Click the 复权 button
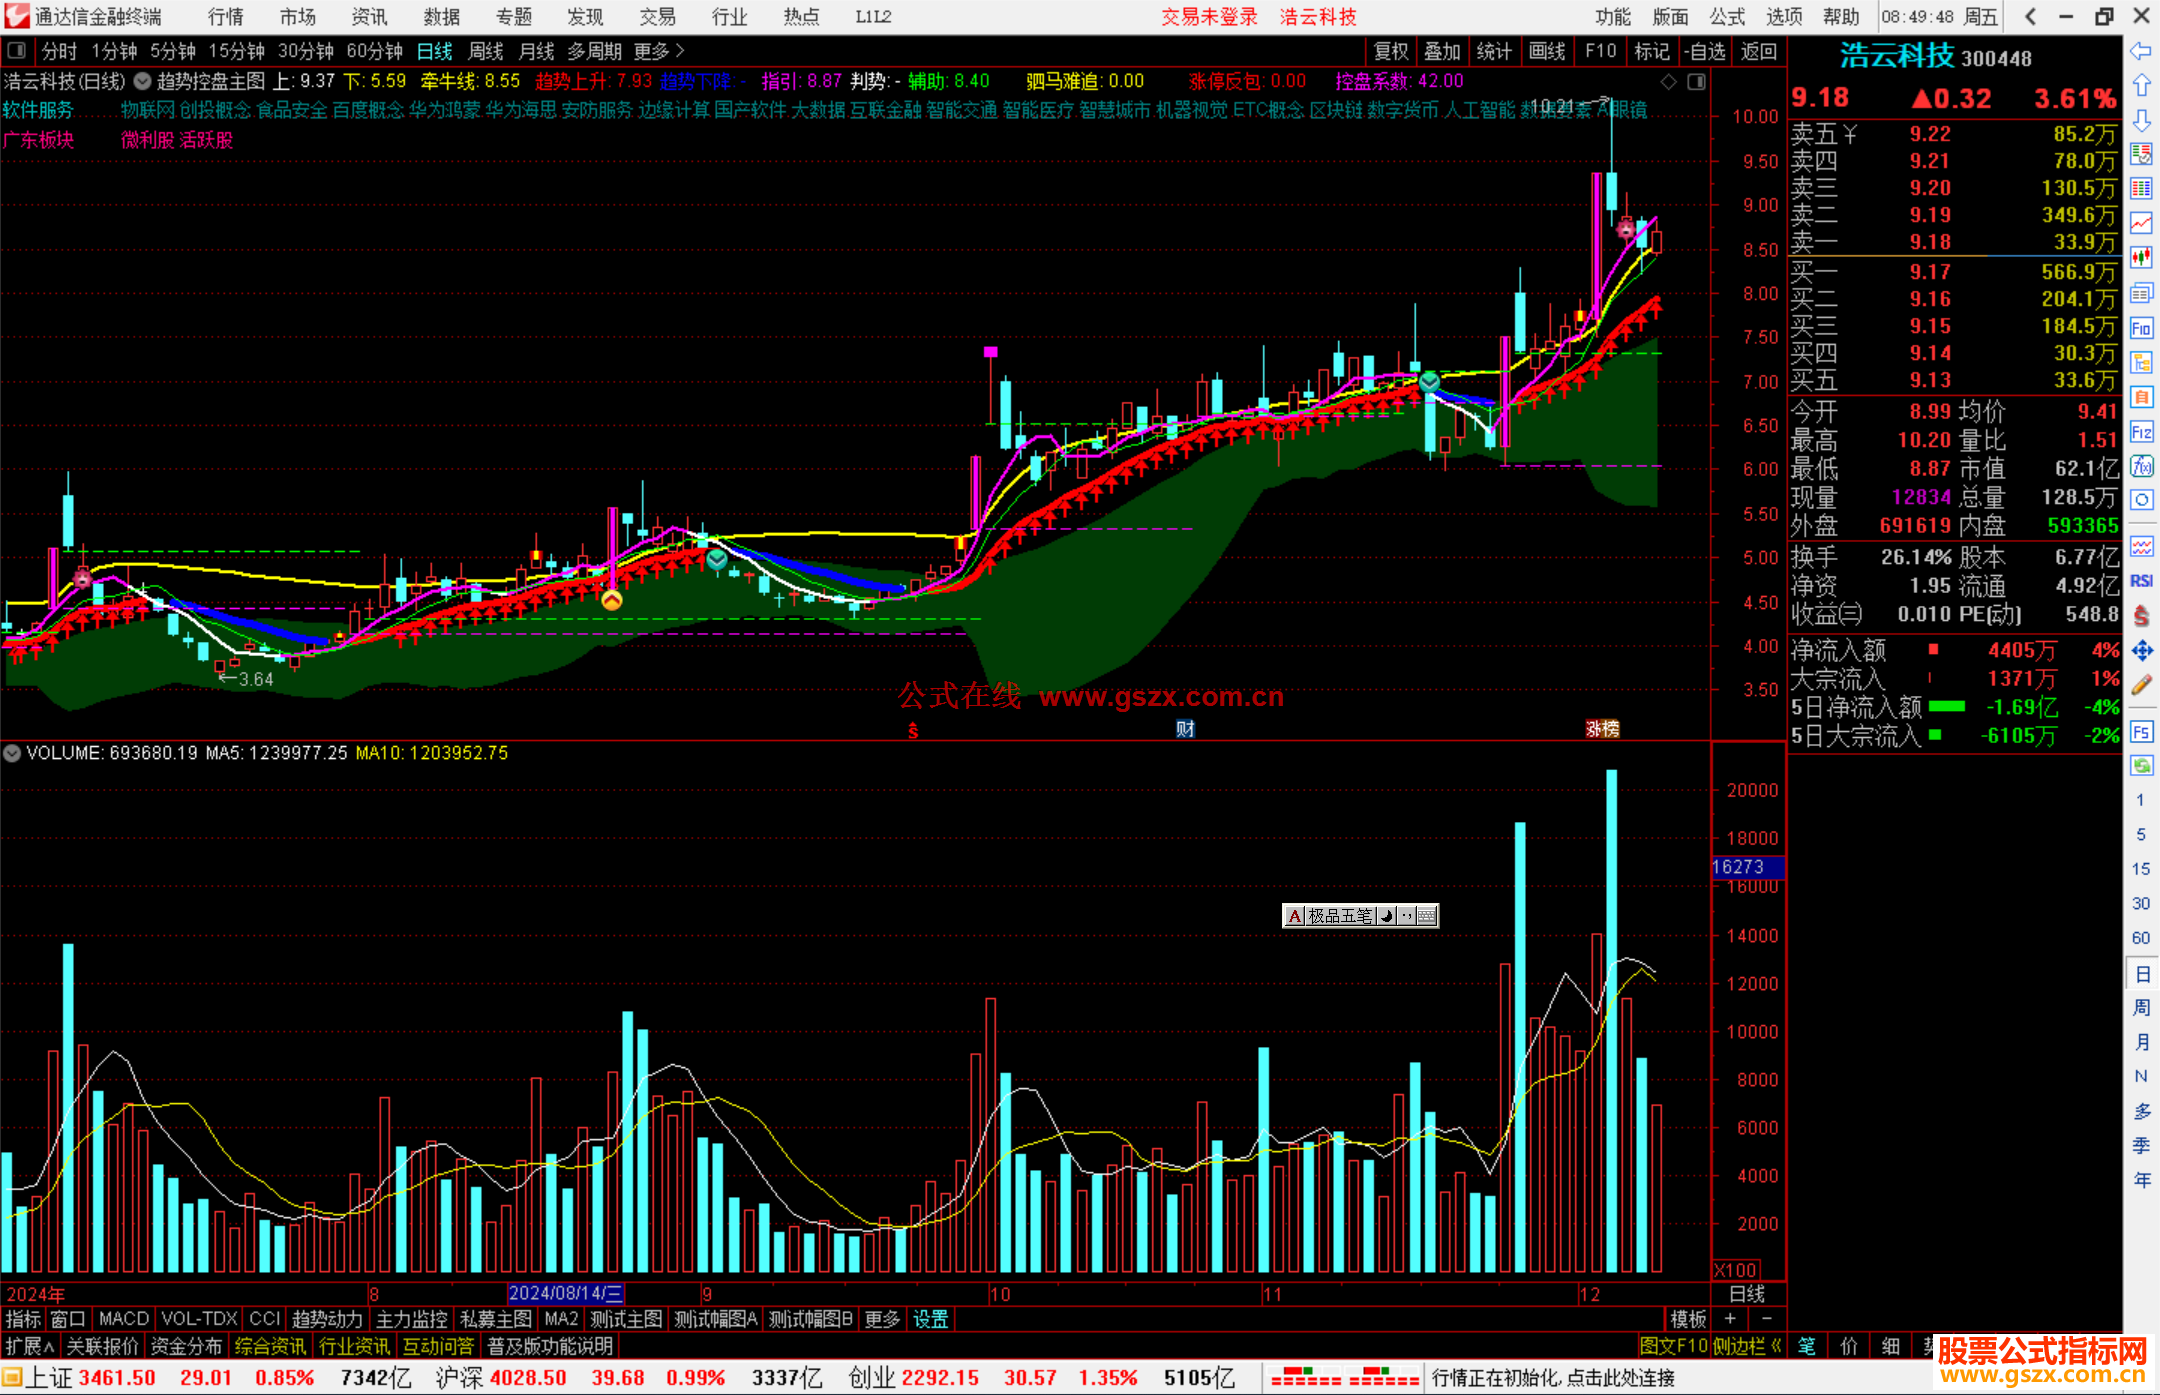The height and width of the screenshot is (1395, 2160). 1391,51
